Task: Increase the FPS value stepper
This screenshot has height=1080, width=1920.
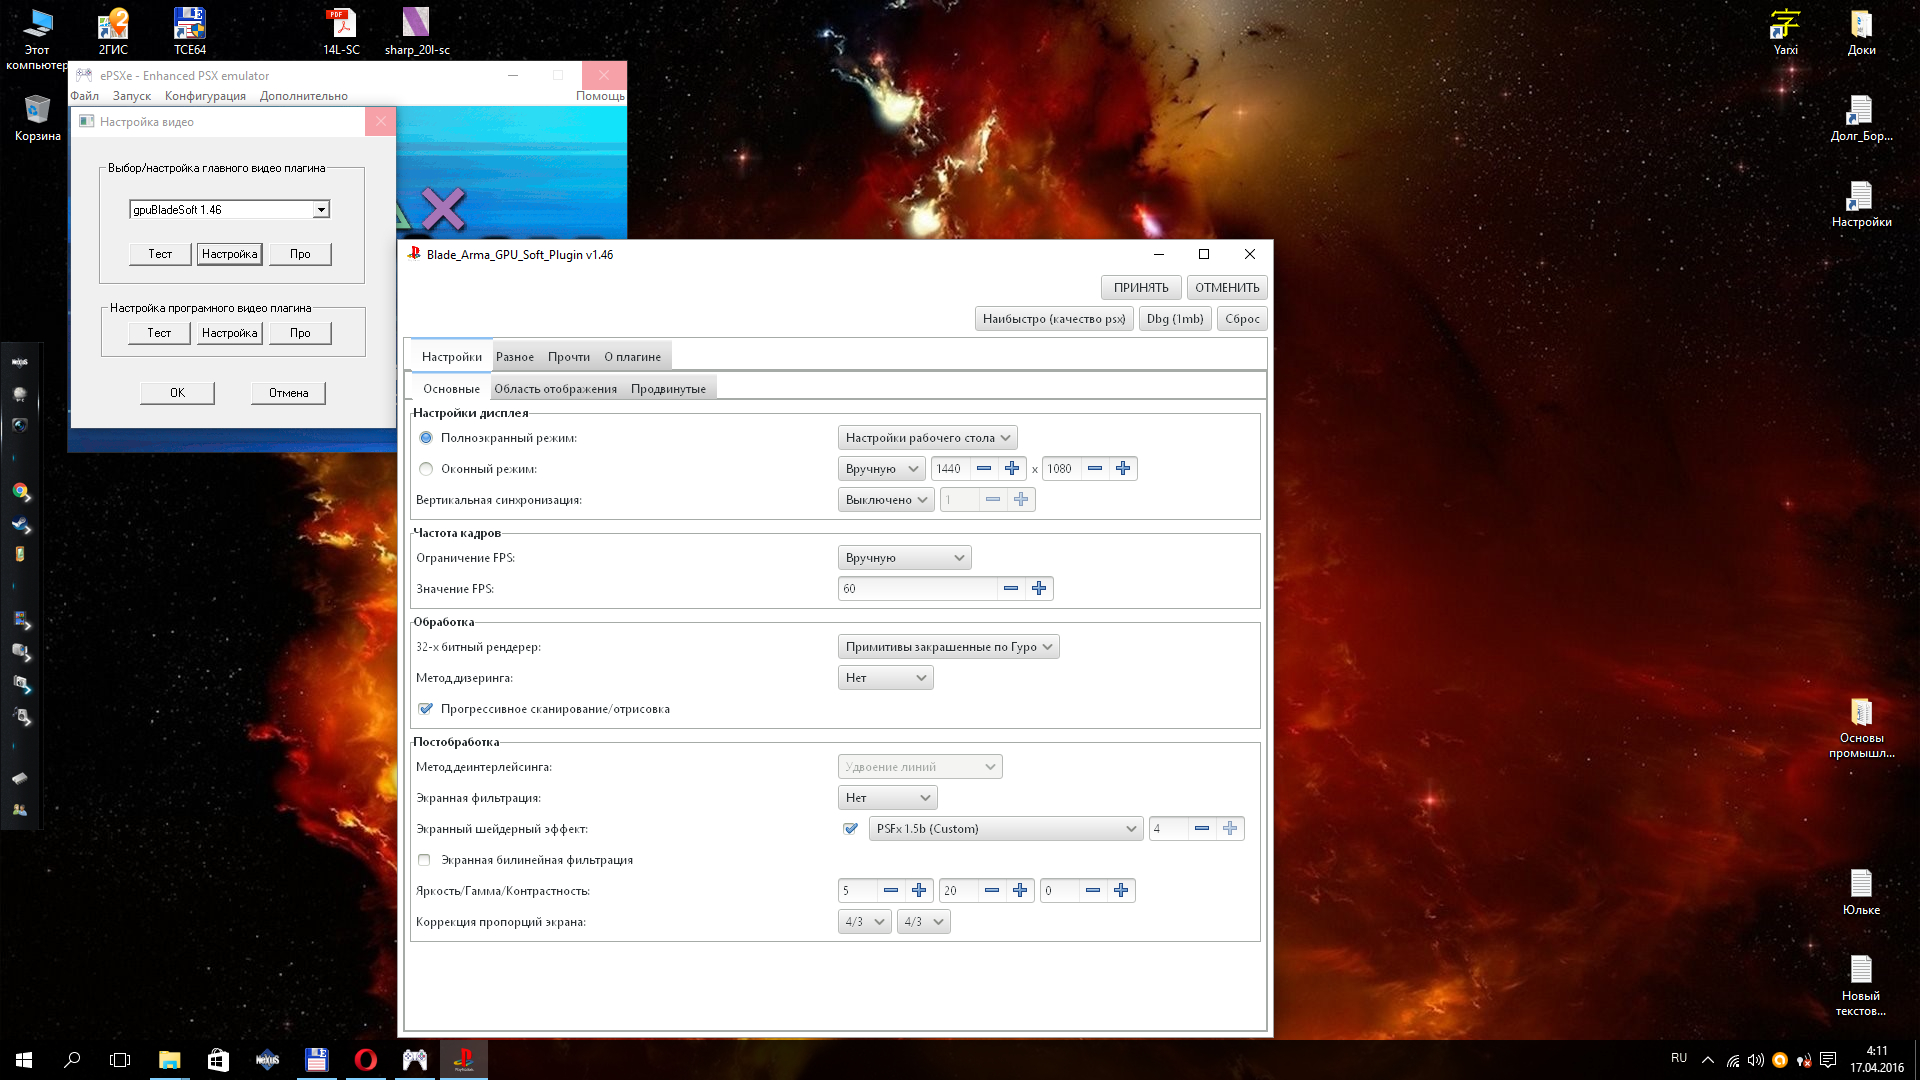Action: 1039,589
